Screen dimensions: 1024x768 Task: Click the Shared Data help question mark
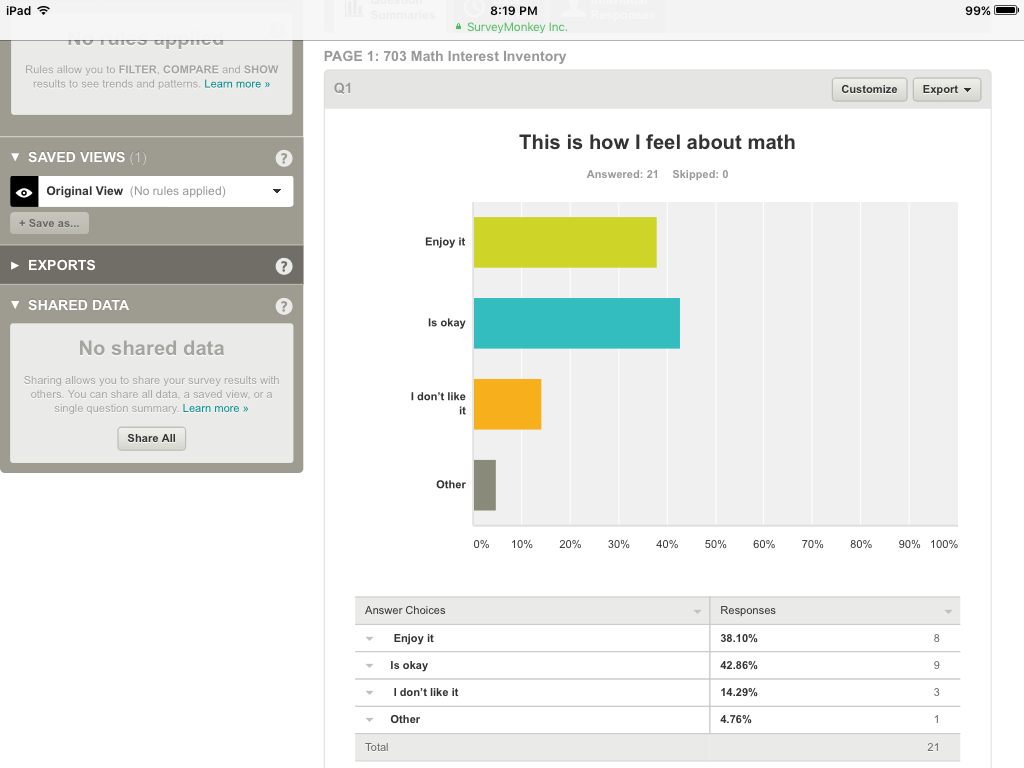tap(284, 306)
